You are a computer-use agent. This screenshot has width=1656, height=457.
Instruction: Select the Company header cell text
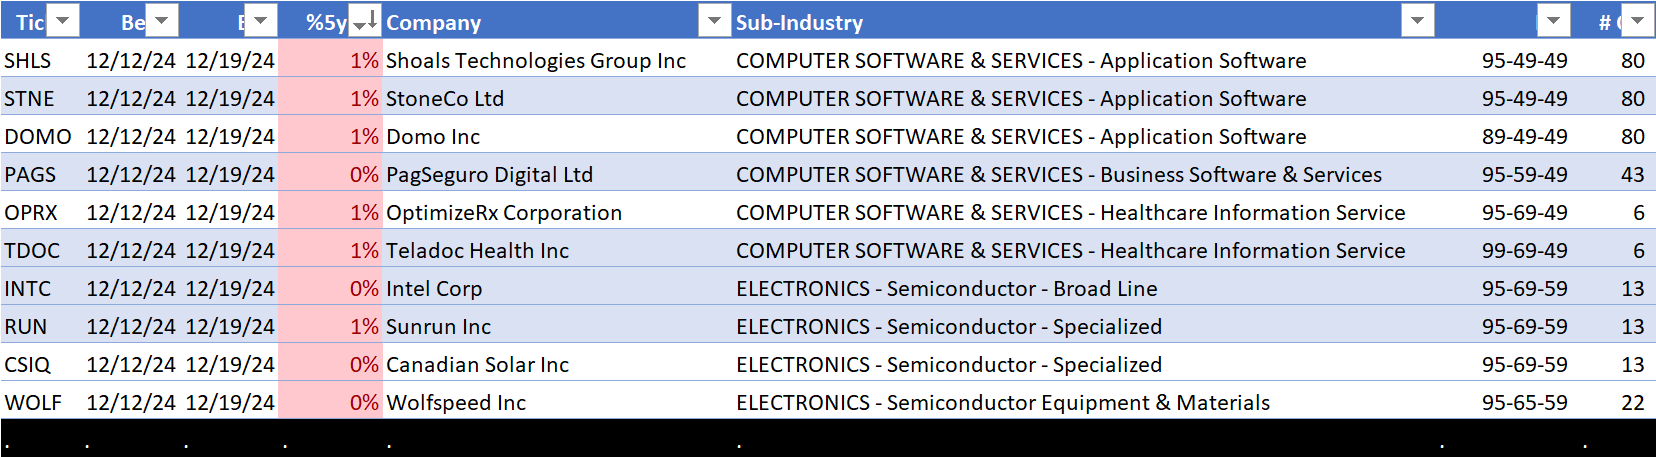click(433, 22)
